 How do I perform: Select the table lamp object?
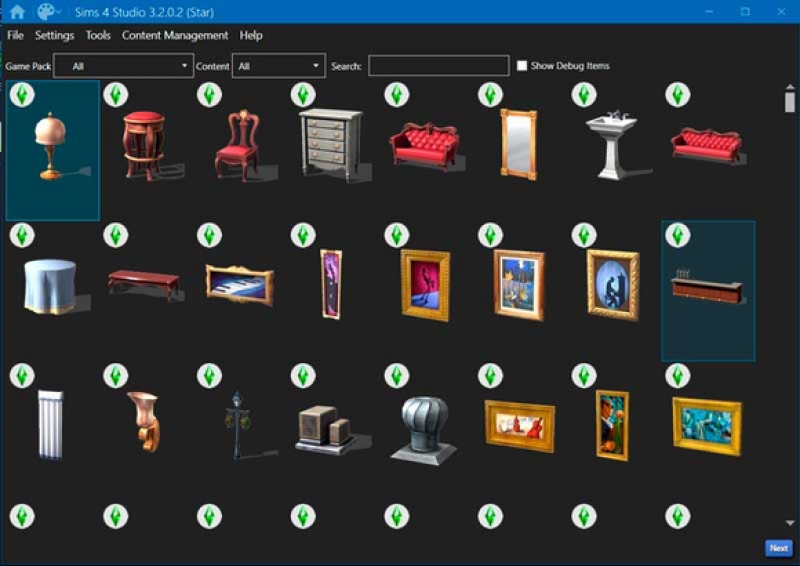[x=51, y=145]
